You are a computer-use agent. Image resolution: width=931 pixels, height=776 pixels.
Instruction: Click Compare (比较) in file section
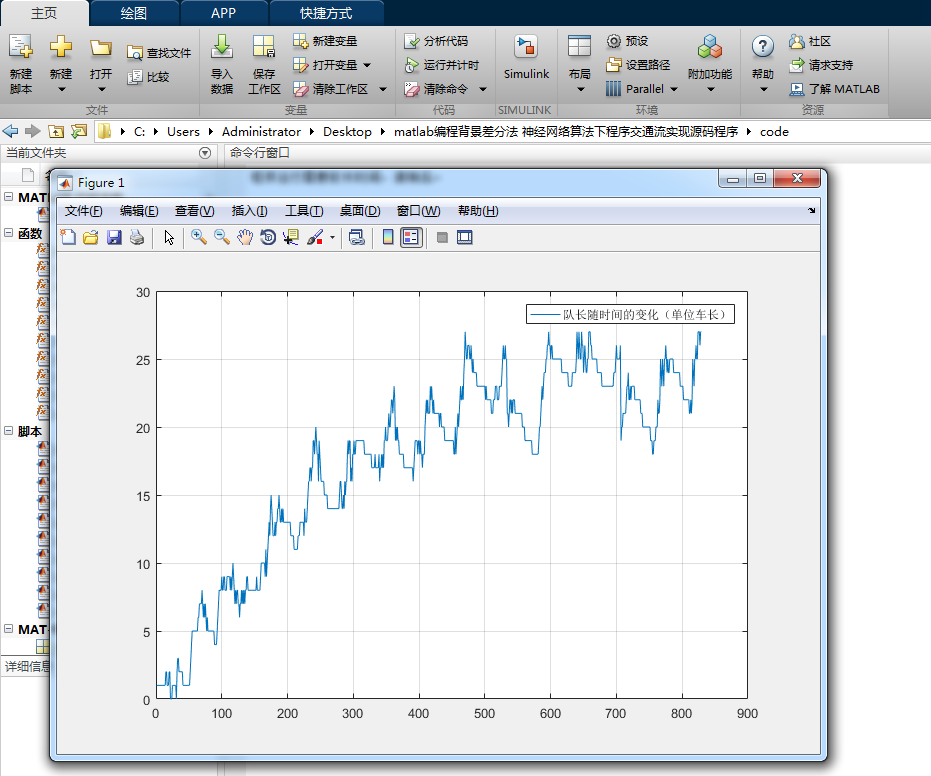(x=149, y=77)
